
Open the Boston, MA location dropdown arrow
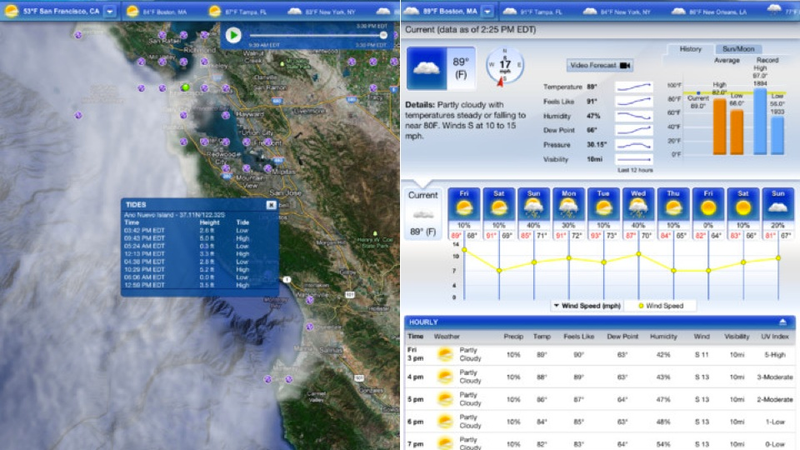pyautogui.click(x=488, y=11)
